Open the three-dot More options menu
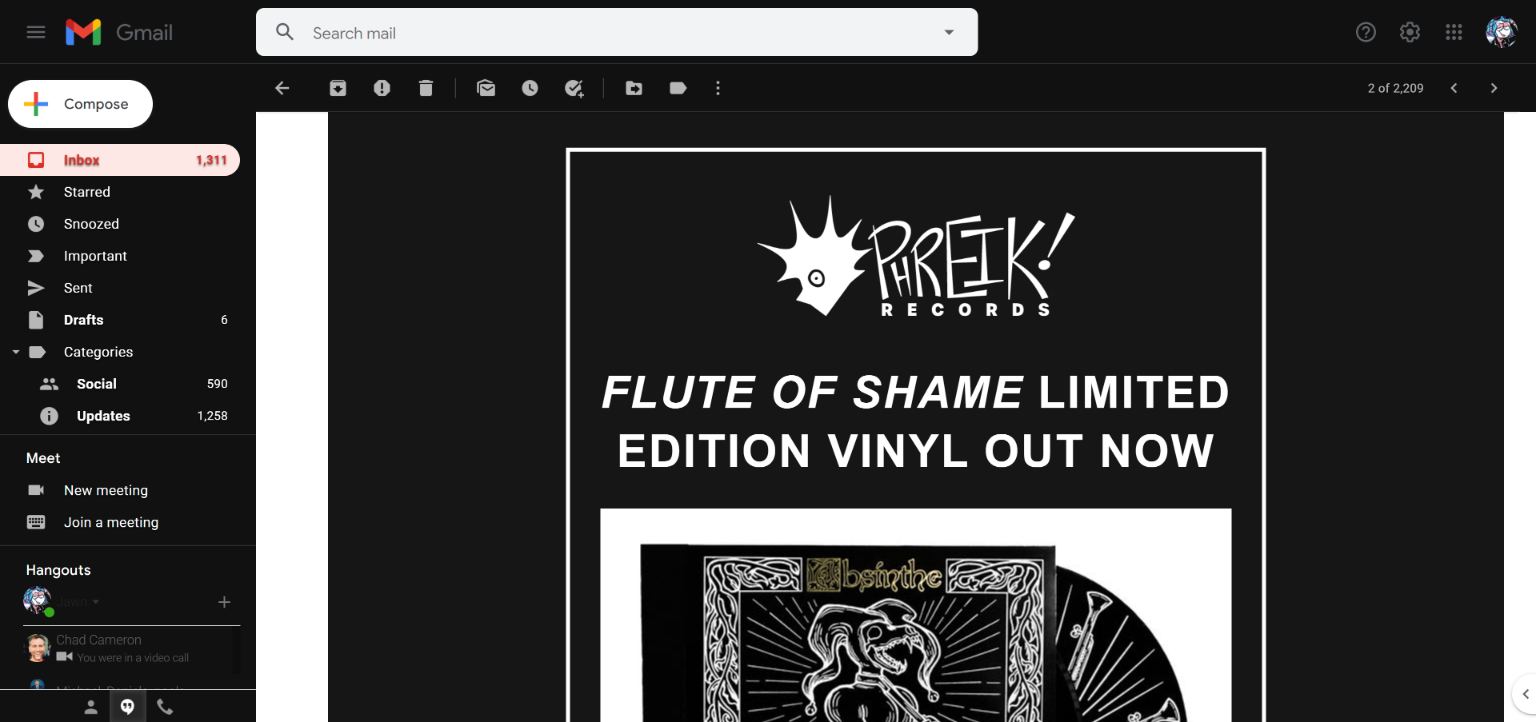The width and height of the screenshot is (1536, 722). click(x=718, y=88)
